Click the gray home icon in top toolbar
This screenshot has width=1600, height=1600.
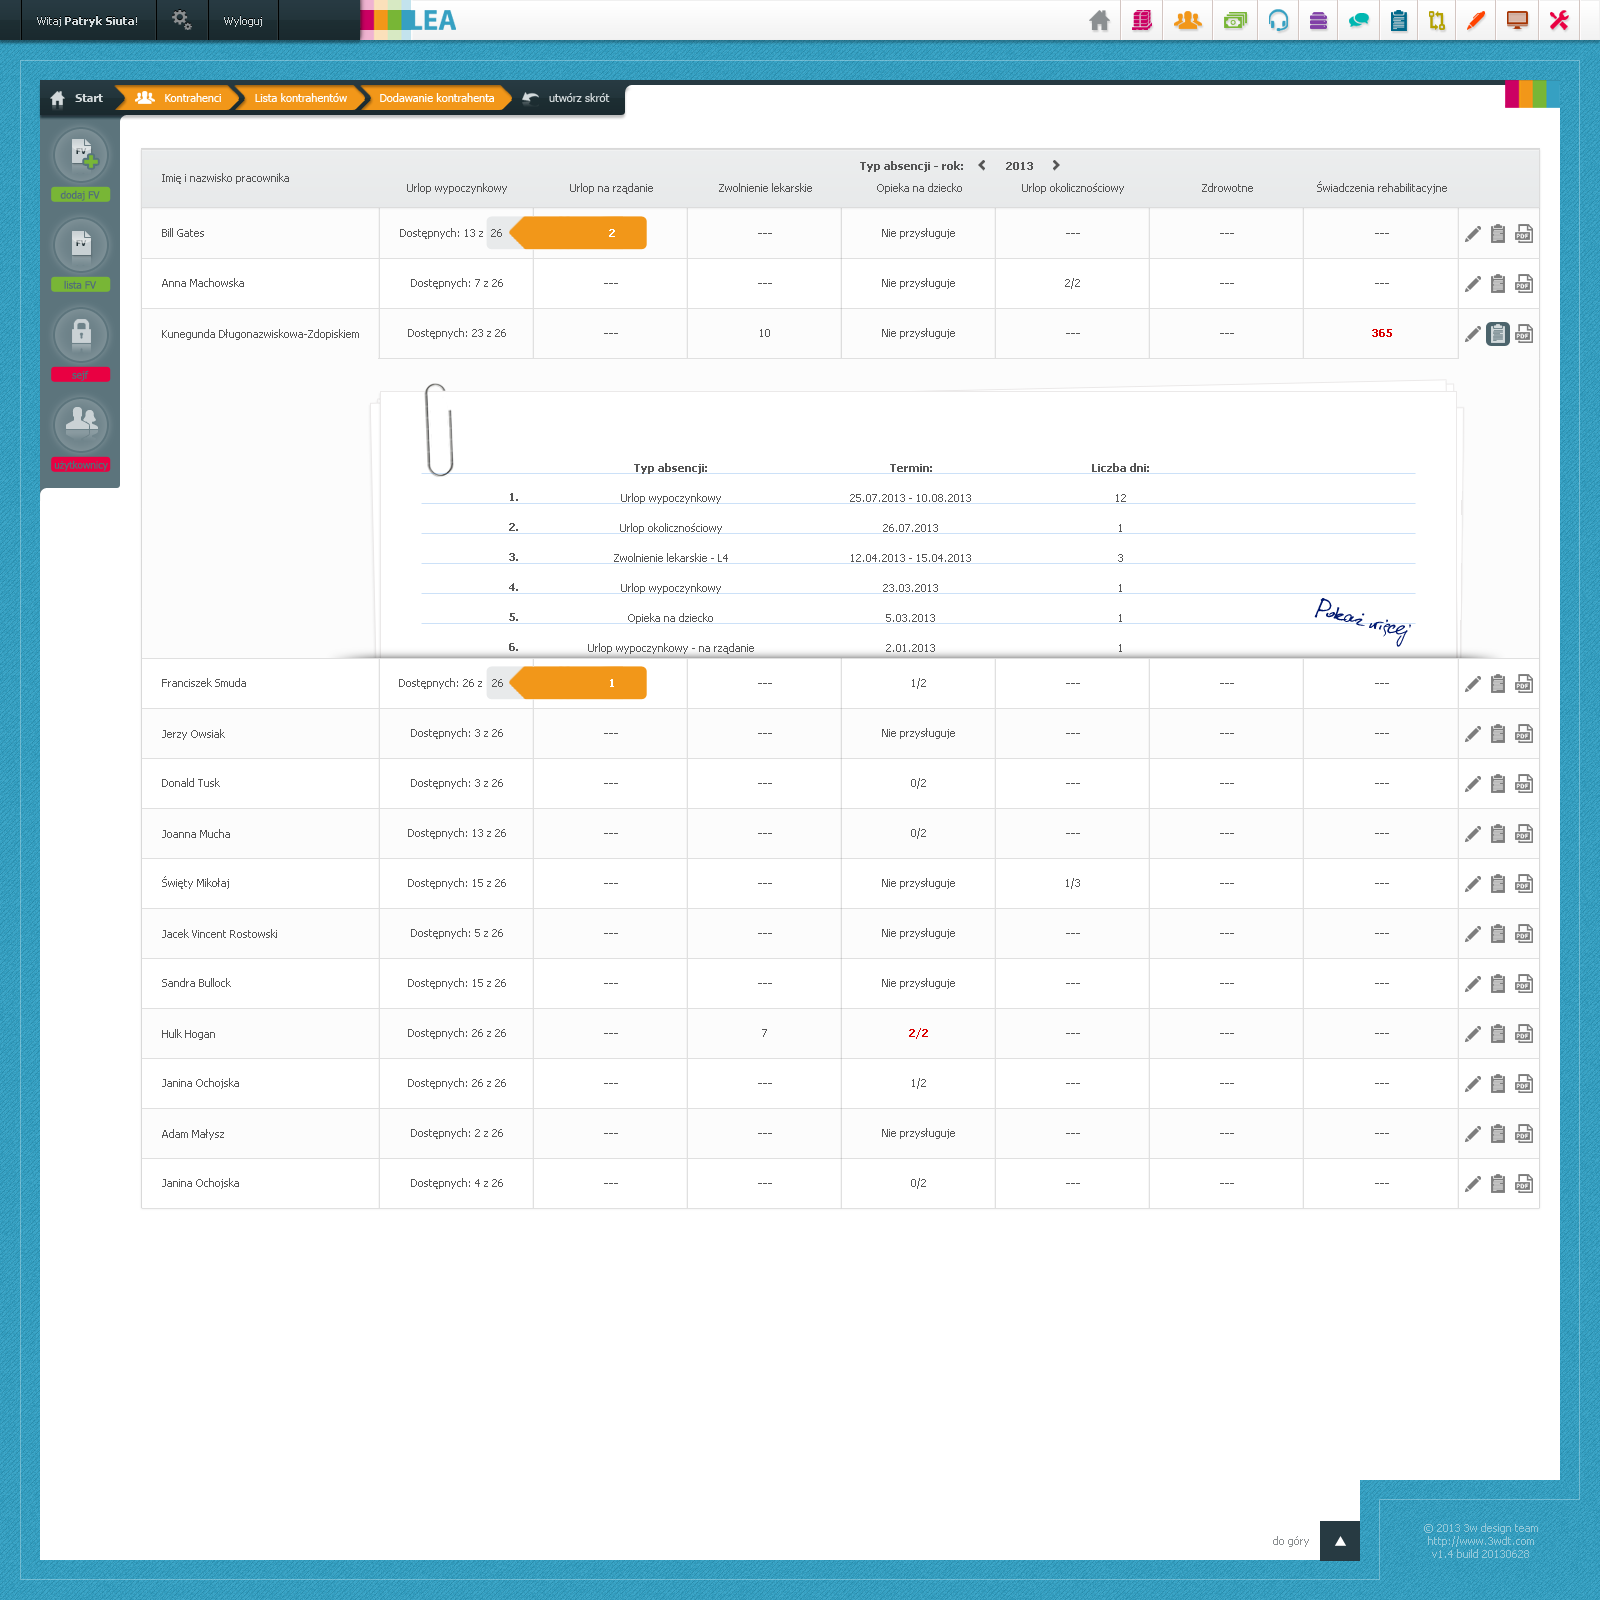pyautogui.click(x=1099, y=21)
